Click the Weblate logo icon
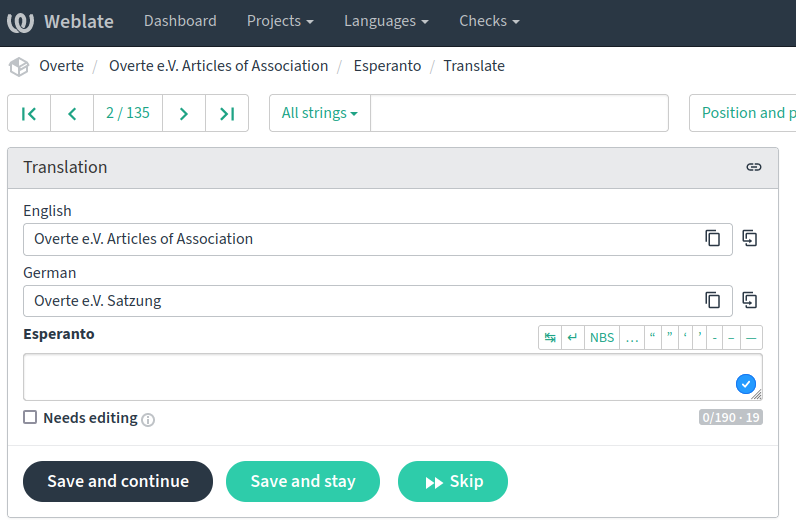Screen dimensions: 796x532 pos(20,22)
